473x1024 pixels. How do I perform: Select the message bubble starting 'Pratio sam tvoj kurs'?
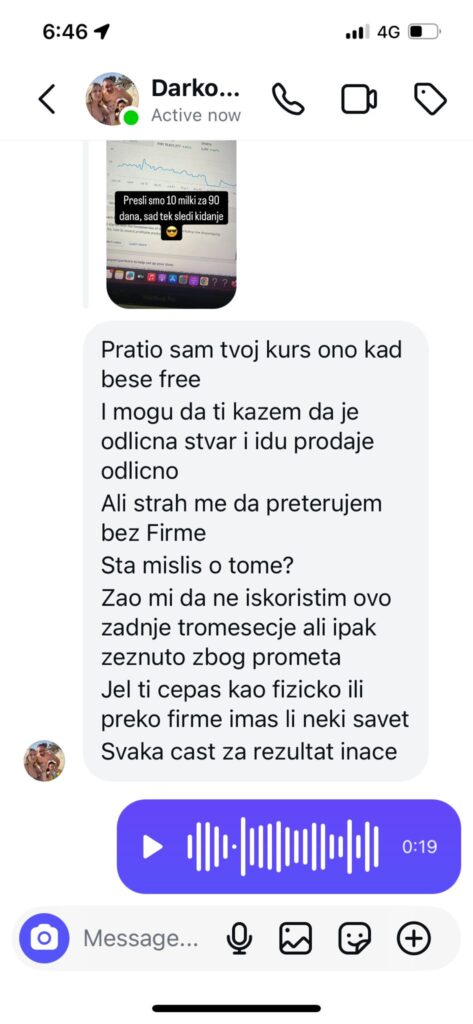[x=255, y=551]
